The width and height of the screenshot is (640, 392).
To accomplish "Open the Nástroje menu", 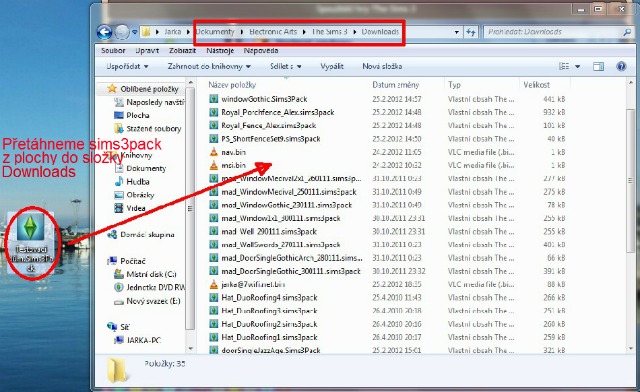I will [220, 51].
